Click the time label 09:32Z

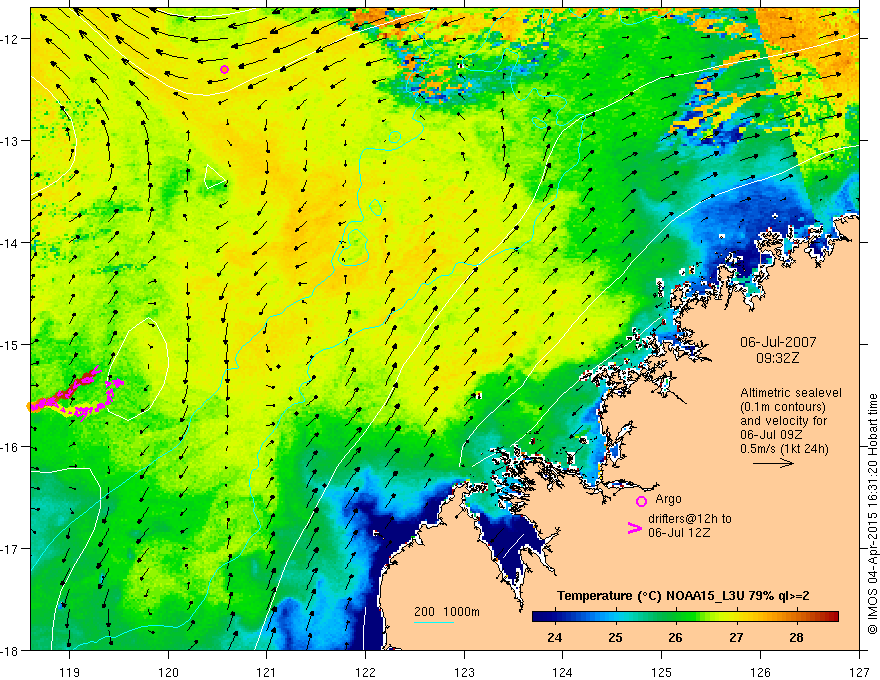tap(777, 358)
